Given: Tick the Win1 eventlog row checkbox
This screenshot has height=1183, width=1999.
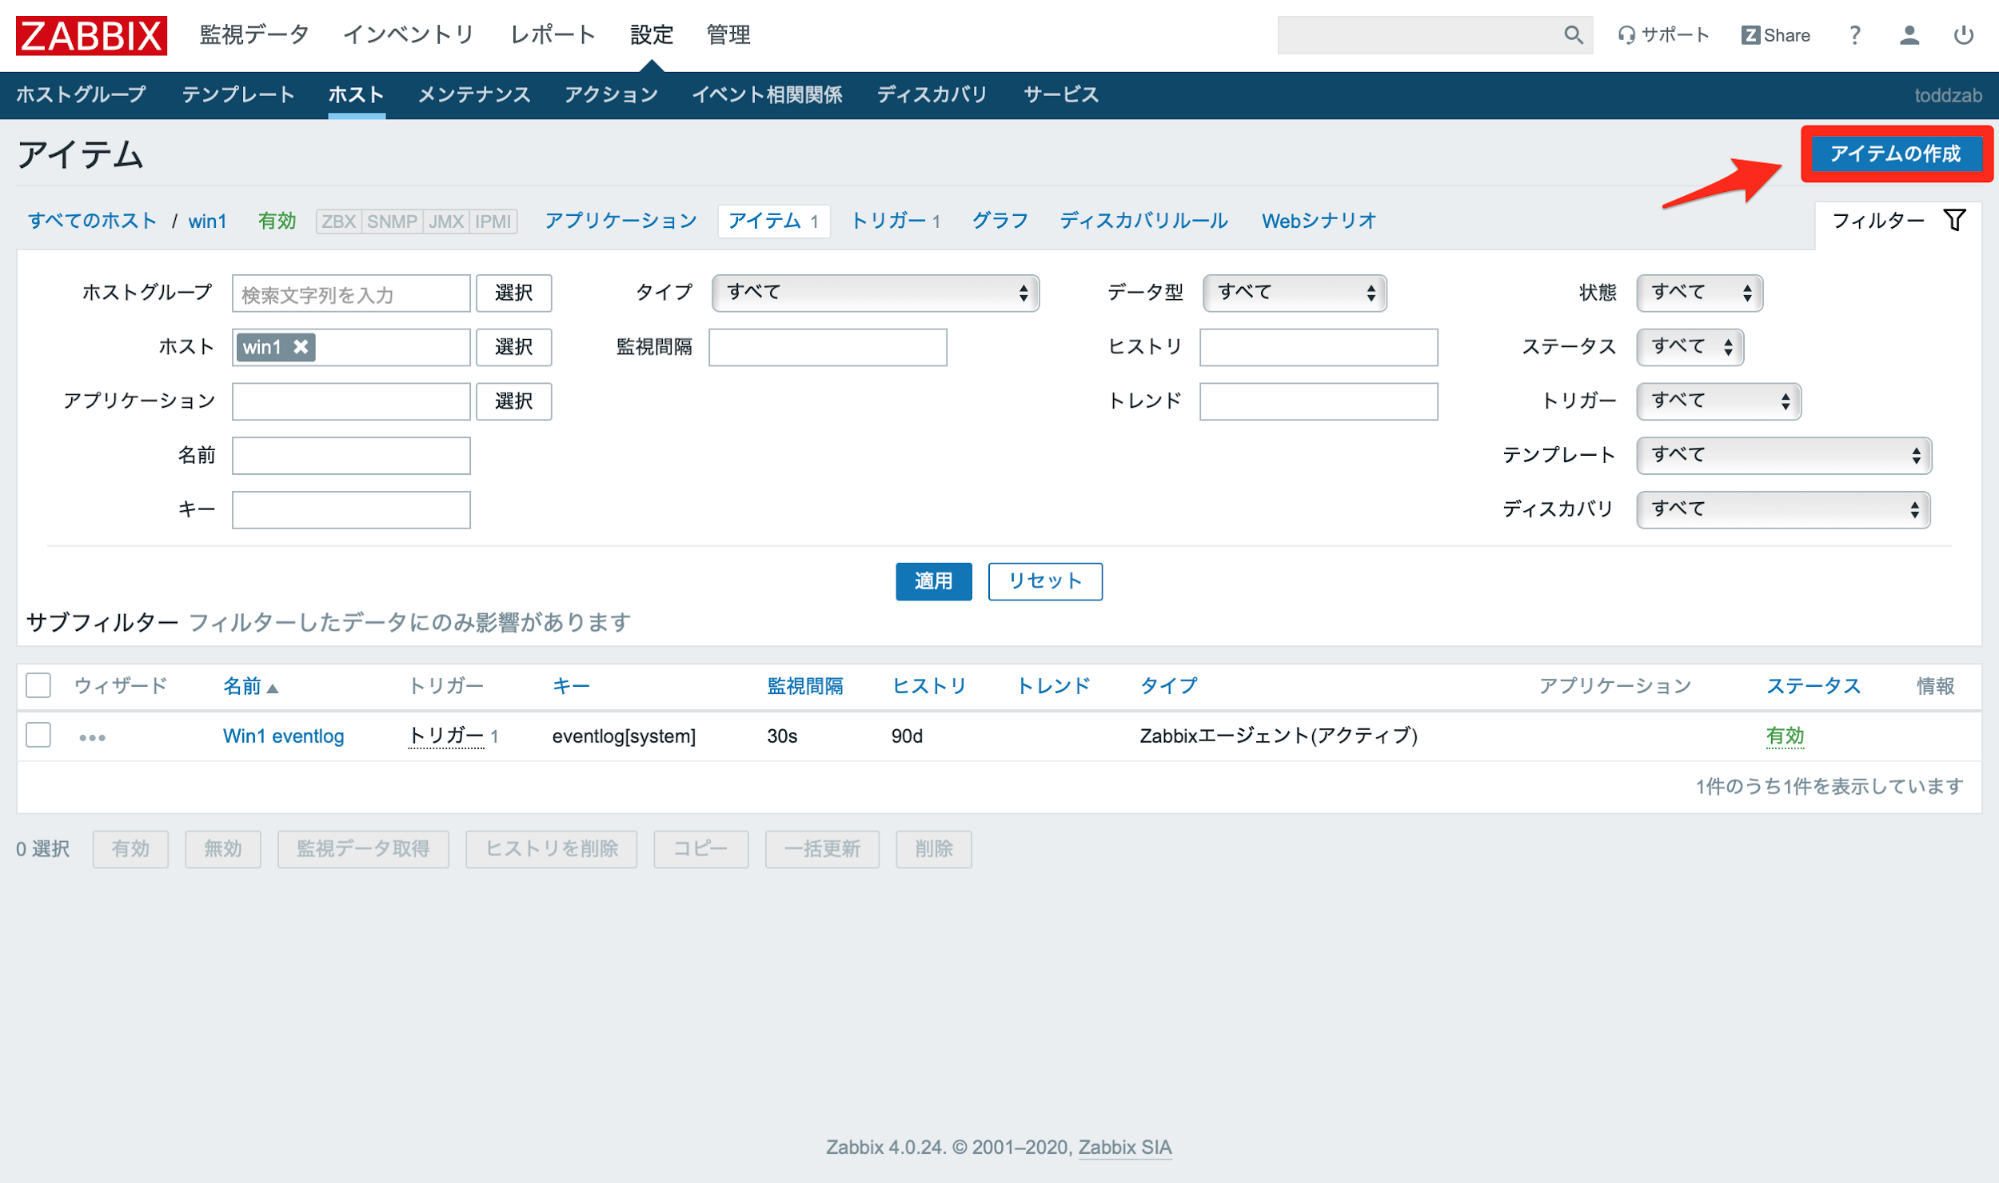Looking at the screenshot, I should 38,735.
